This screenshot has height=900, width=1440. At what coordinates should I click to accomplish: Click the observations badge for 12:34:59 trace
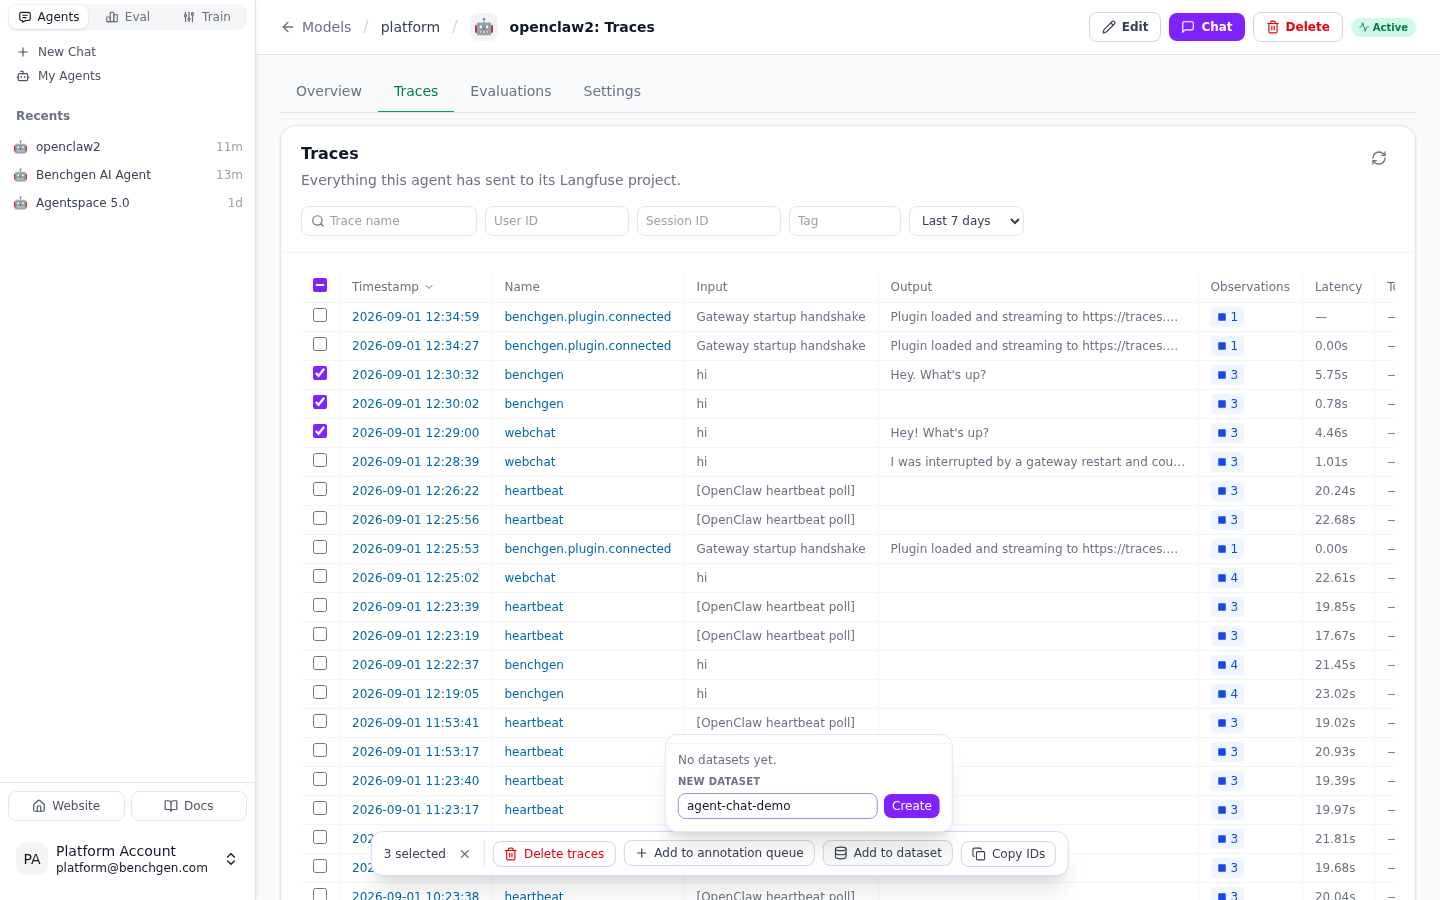tap(1227, 317)
